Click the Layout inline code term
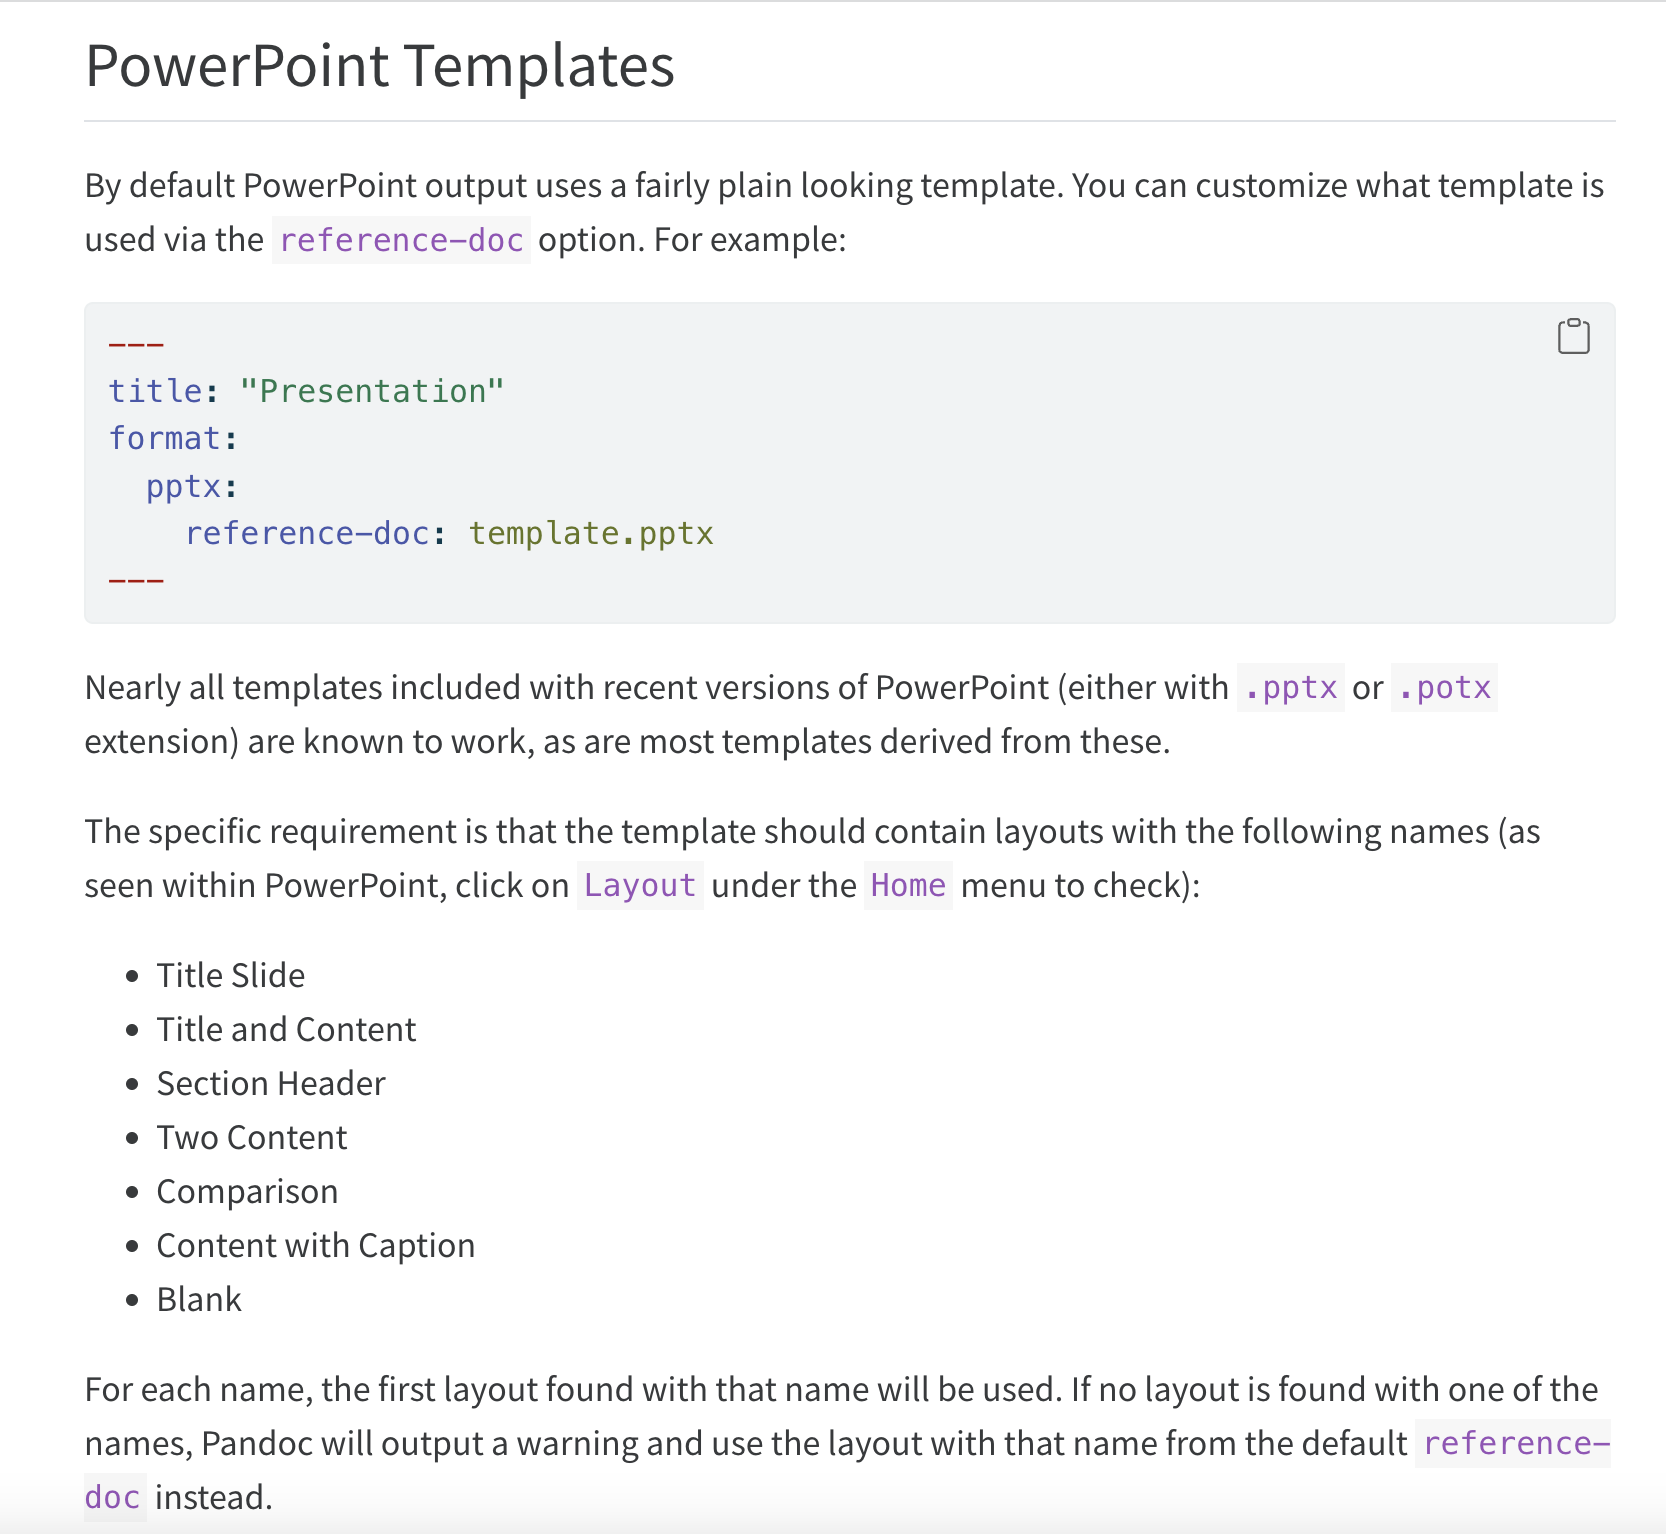The height and width of the screenshot is (1534, 1666). point(640,886)
